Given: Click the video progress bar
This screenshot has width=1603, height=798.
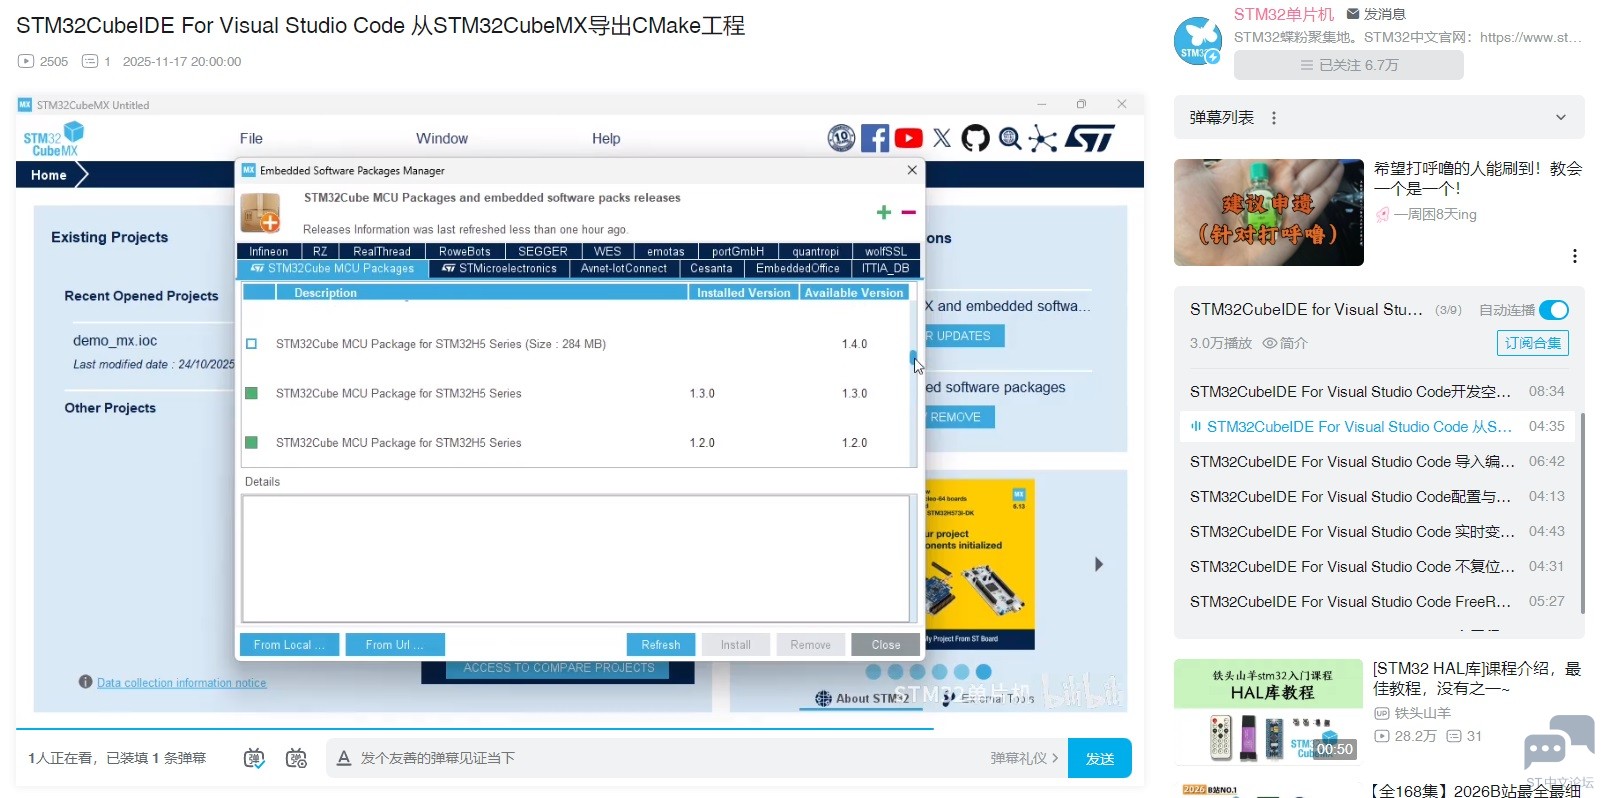Looking at the screenshot, I should [580, 729].
